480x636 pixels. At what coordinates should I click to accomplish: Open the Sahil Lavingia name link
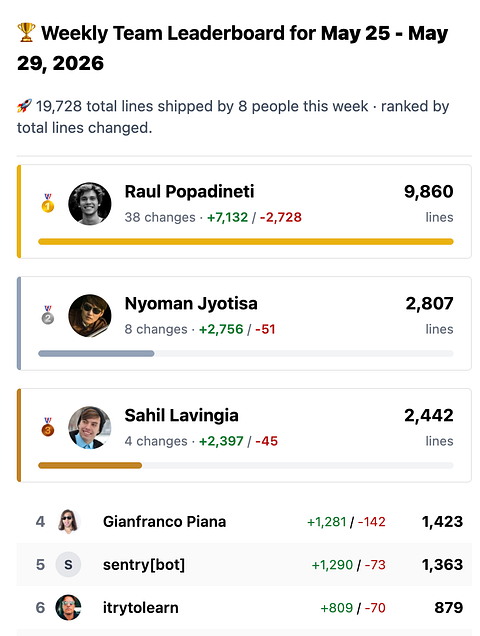181,416
